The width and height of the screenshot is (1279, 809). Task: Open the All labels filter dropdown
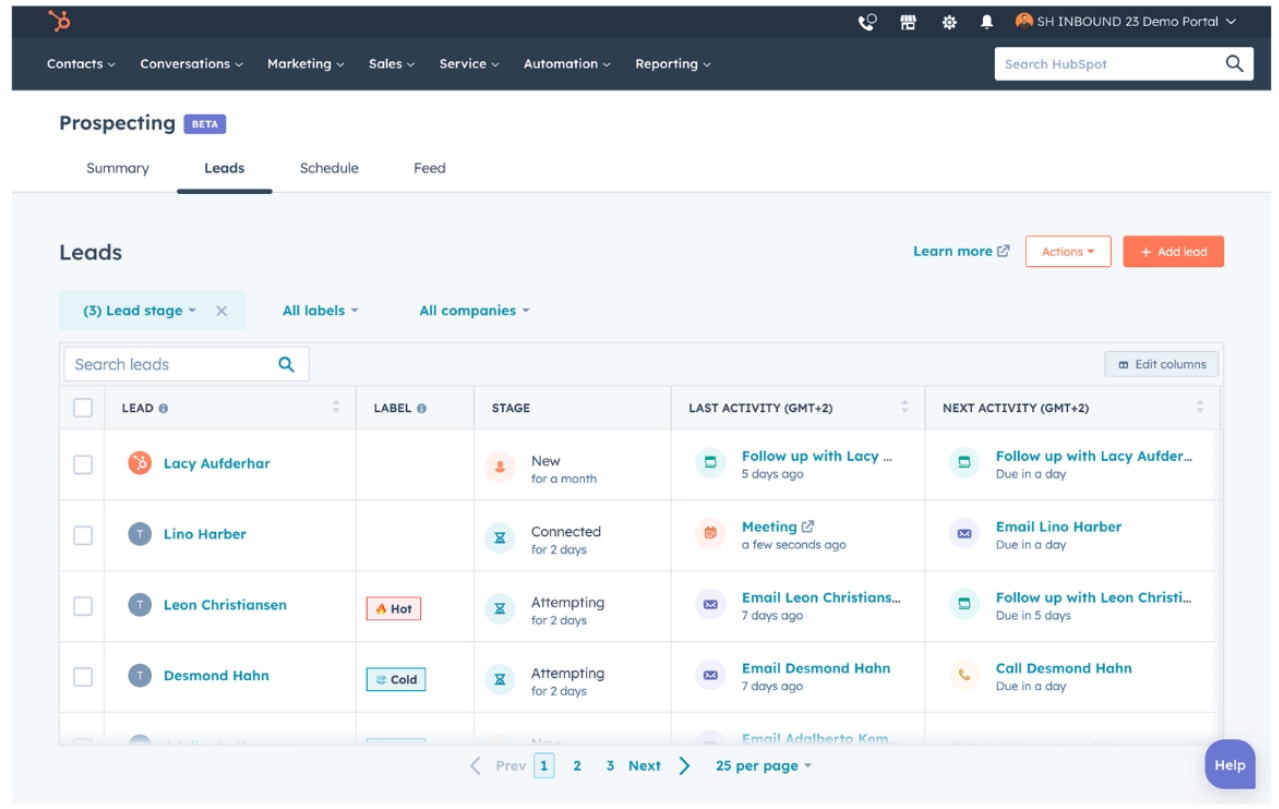click(x=320, y=311)
